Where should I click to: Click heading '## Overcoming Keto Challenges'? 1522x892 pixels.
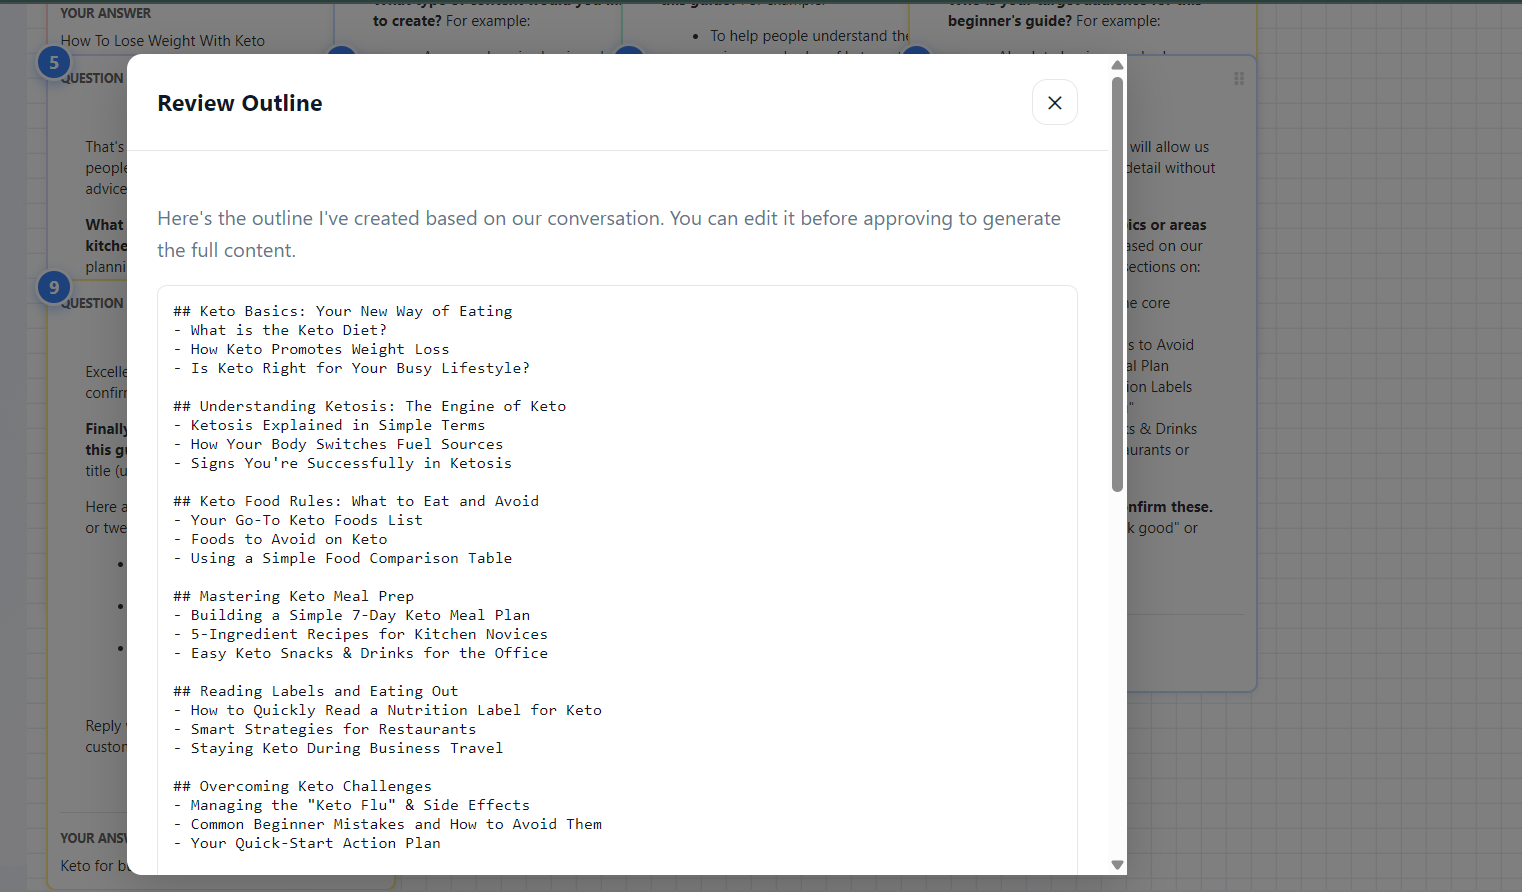303,785
